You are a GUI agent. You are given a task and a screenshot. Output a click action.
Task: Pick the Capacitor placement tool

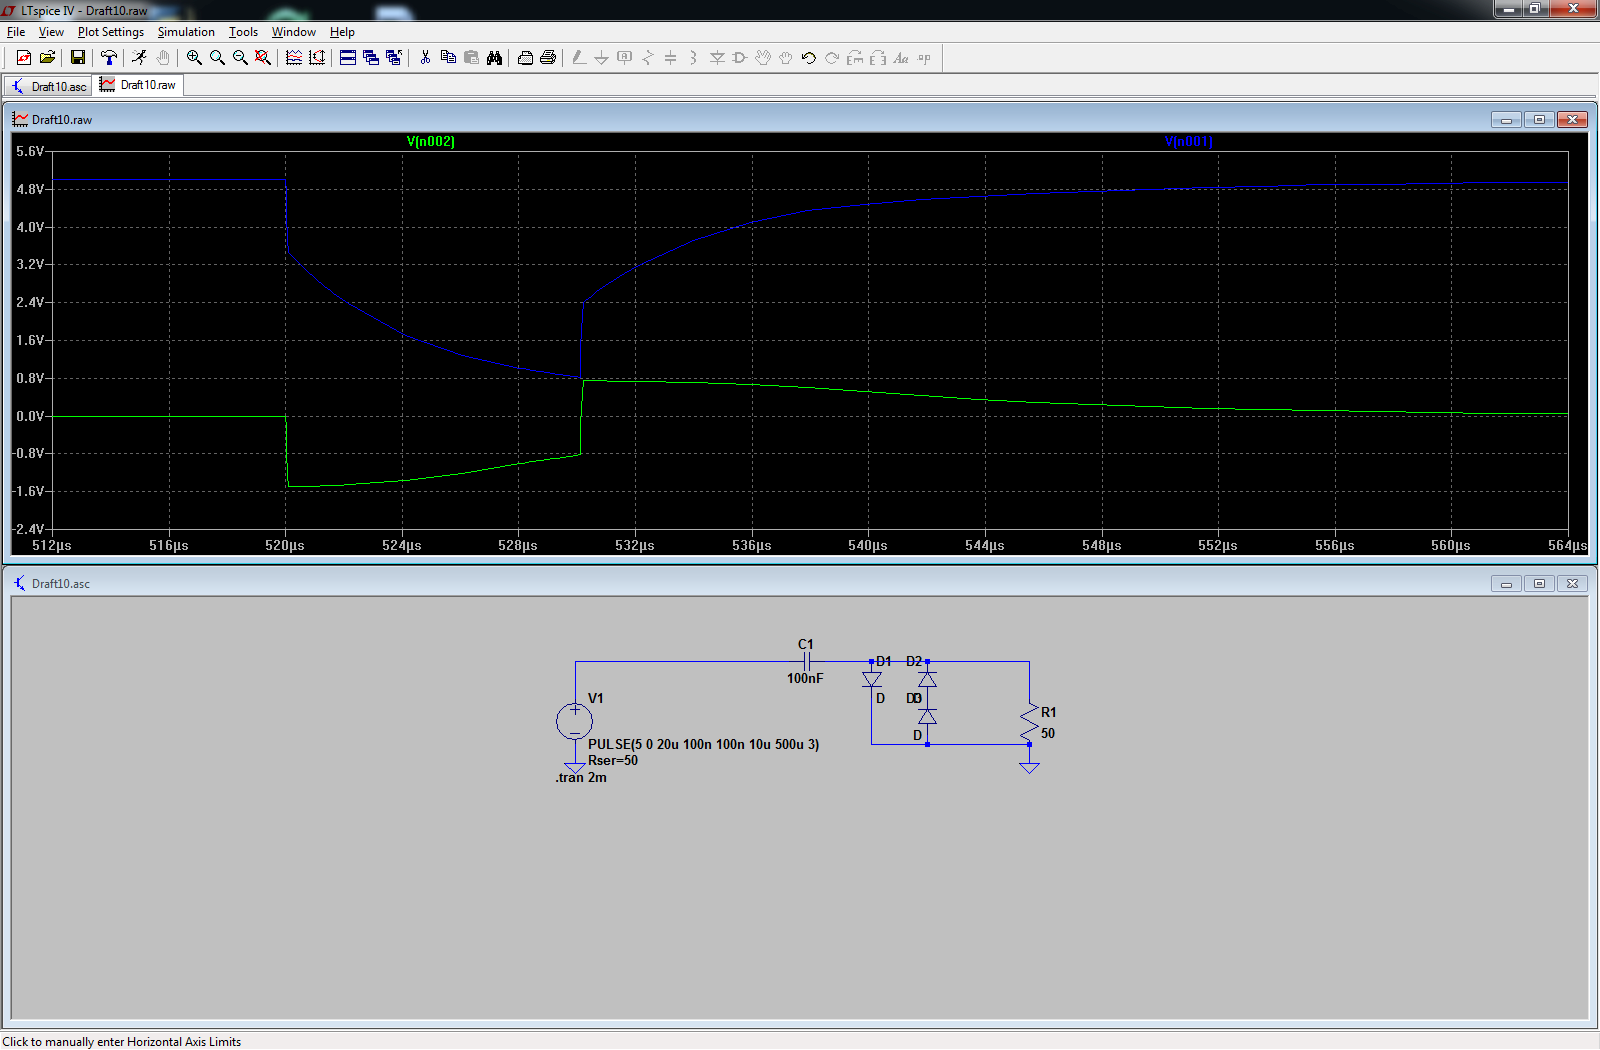click(x=671, y=58)
